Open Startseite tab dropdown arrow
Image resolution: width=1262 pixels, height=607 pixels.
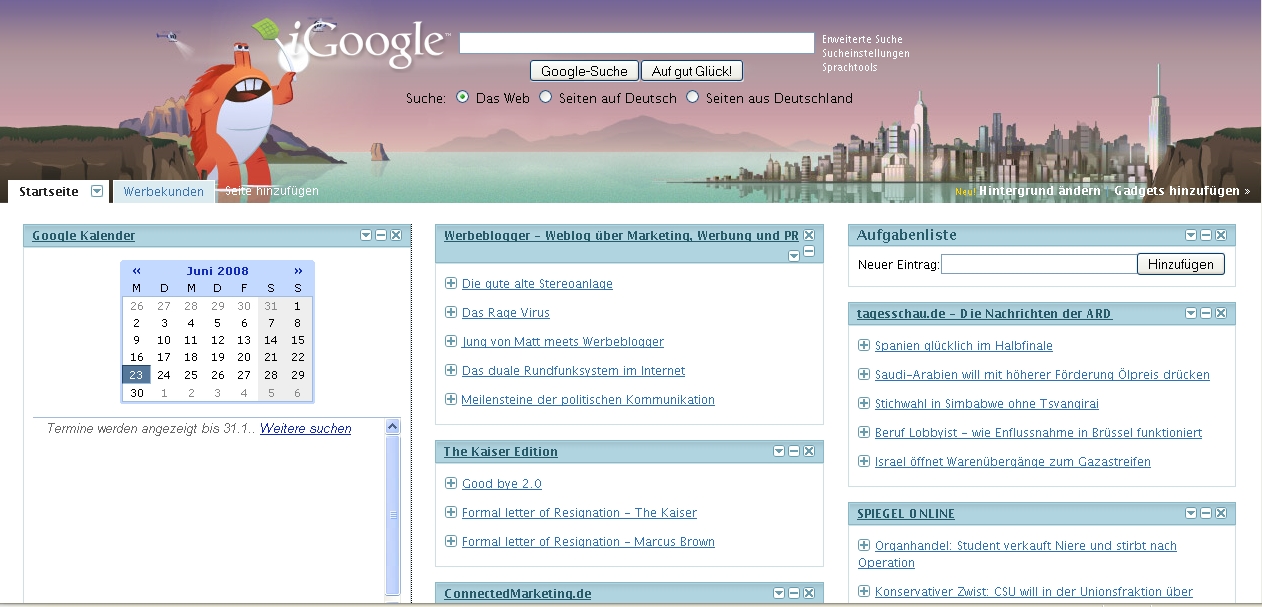97,191
